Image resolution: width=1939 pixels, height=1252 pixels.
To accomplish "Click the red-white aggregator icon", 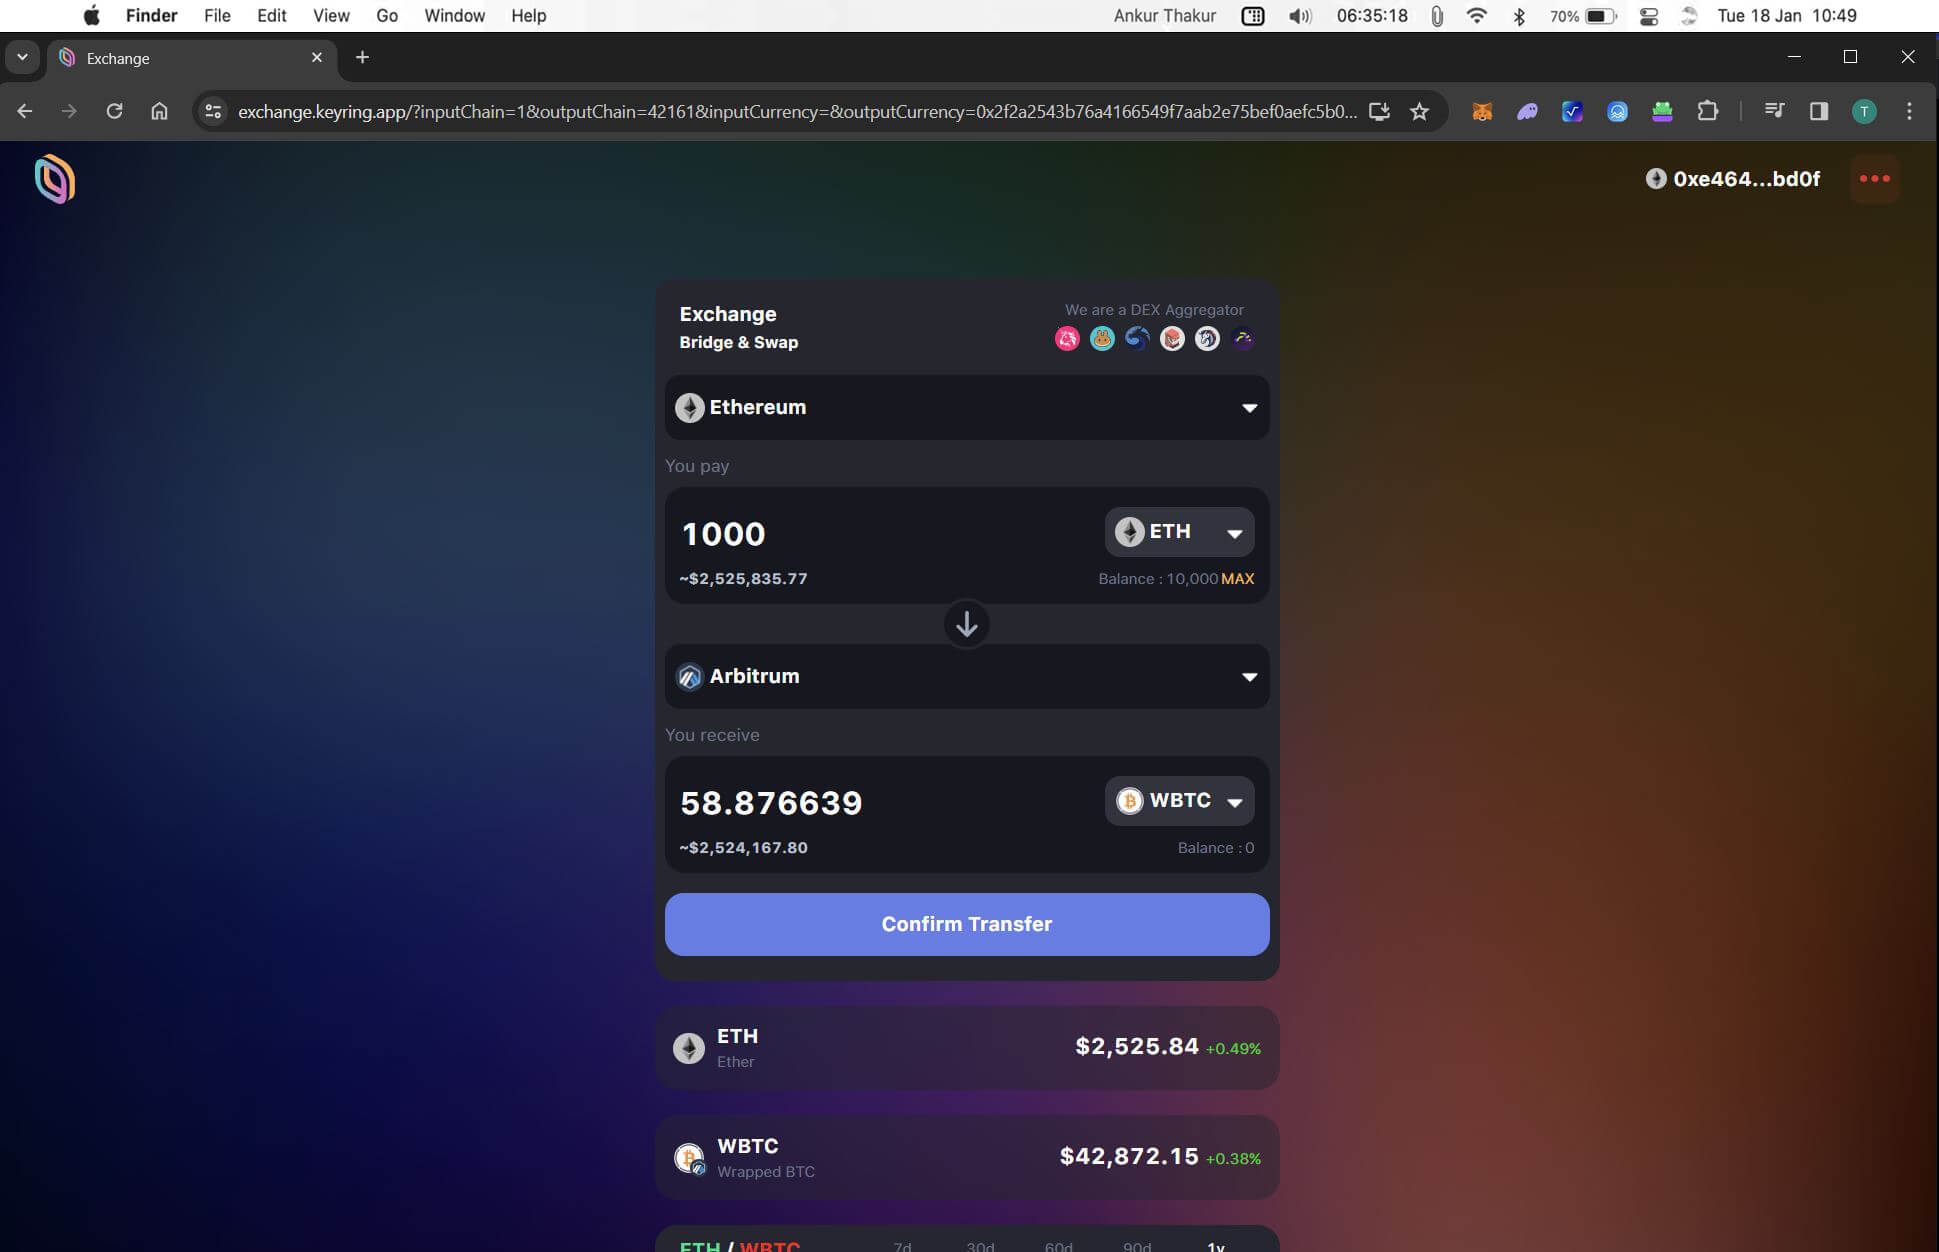I will 1172,339.
